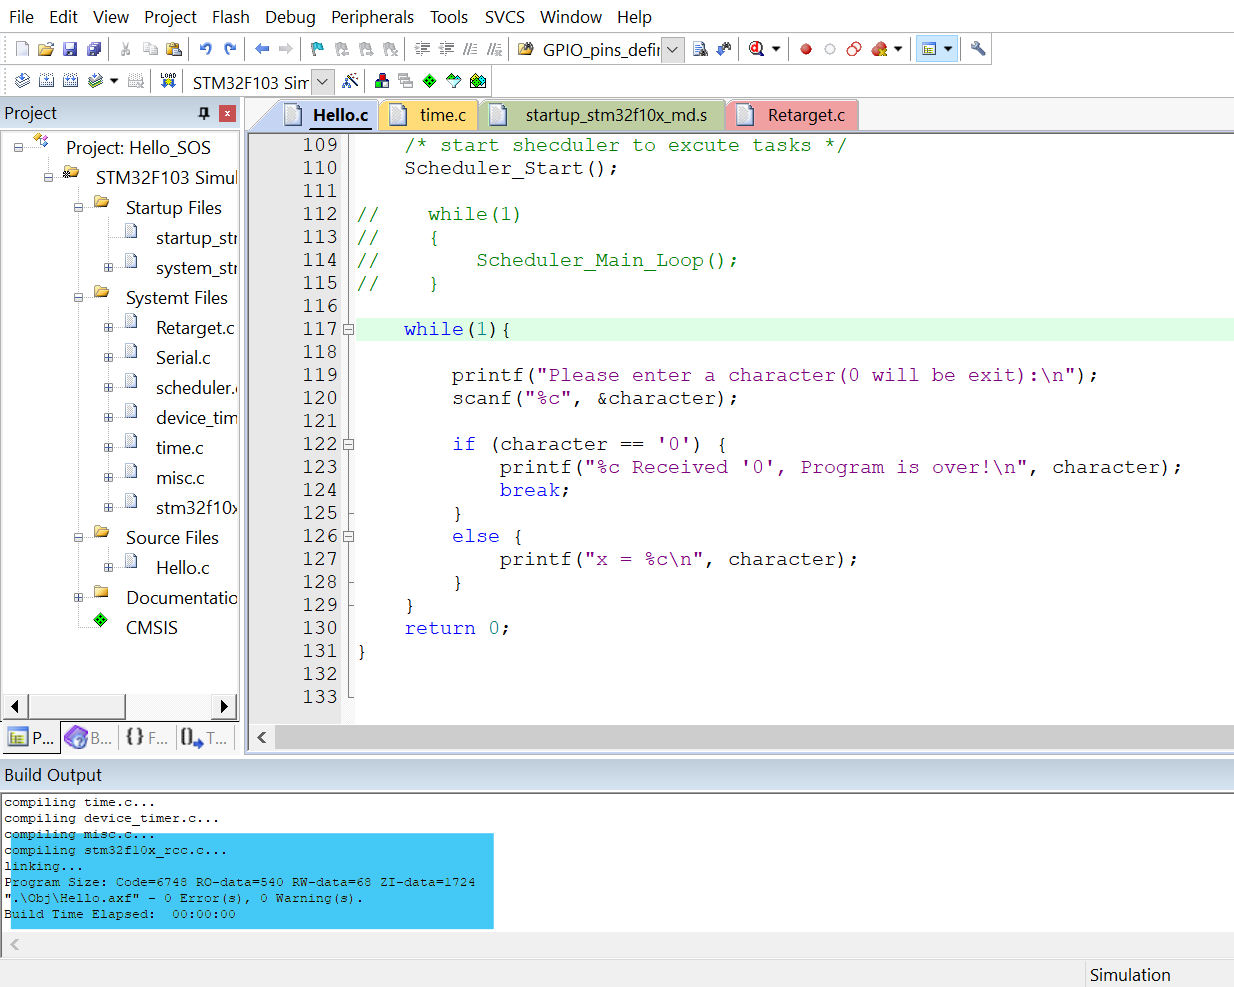Click the Project panel scroll-right arrow
Screen dimensions: 1234x987
(225, 706)
